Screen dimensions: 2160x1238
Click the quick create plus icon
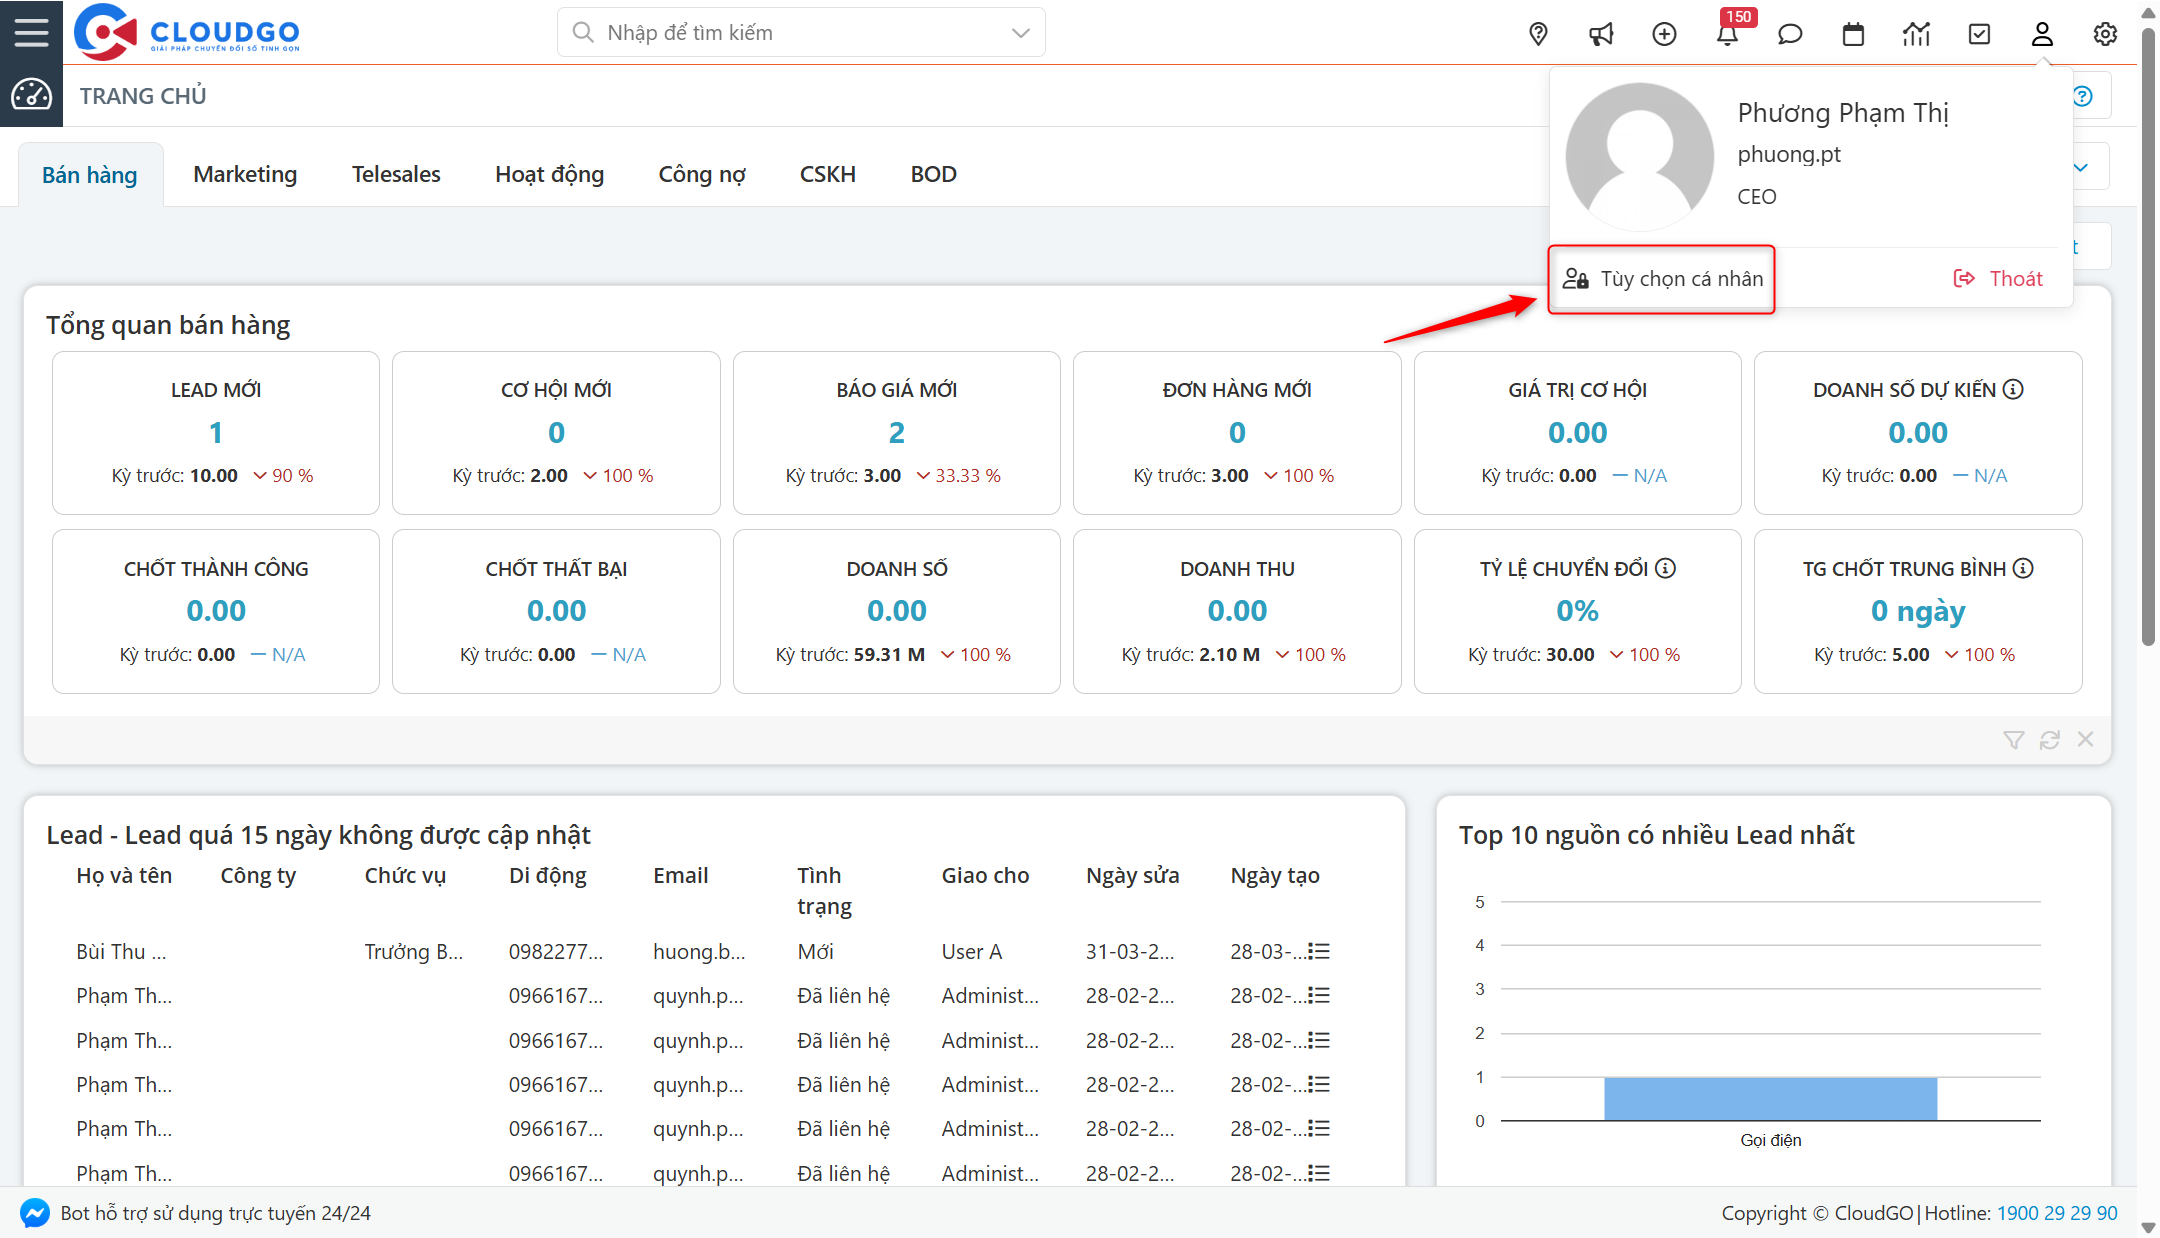[x=1664, y=34]
